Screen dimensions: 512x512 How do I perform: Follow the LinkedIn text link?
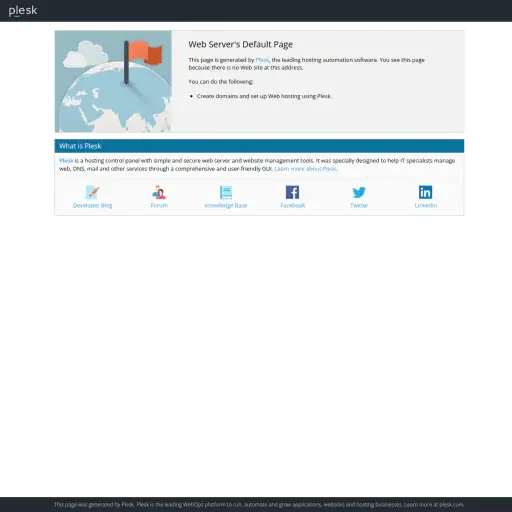426,205
